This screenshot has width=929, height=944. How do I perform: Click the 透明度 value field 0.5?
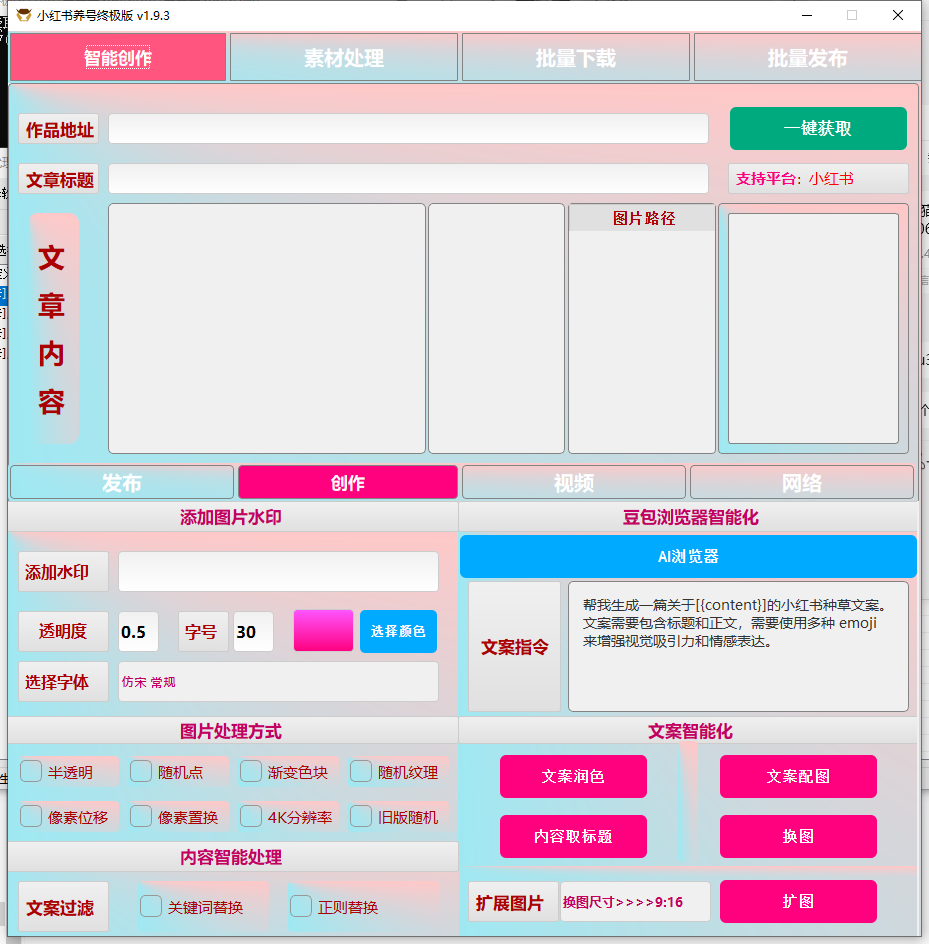pyautogui.click(x=138, y=632)
